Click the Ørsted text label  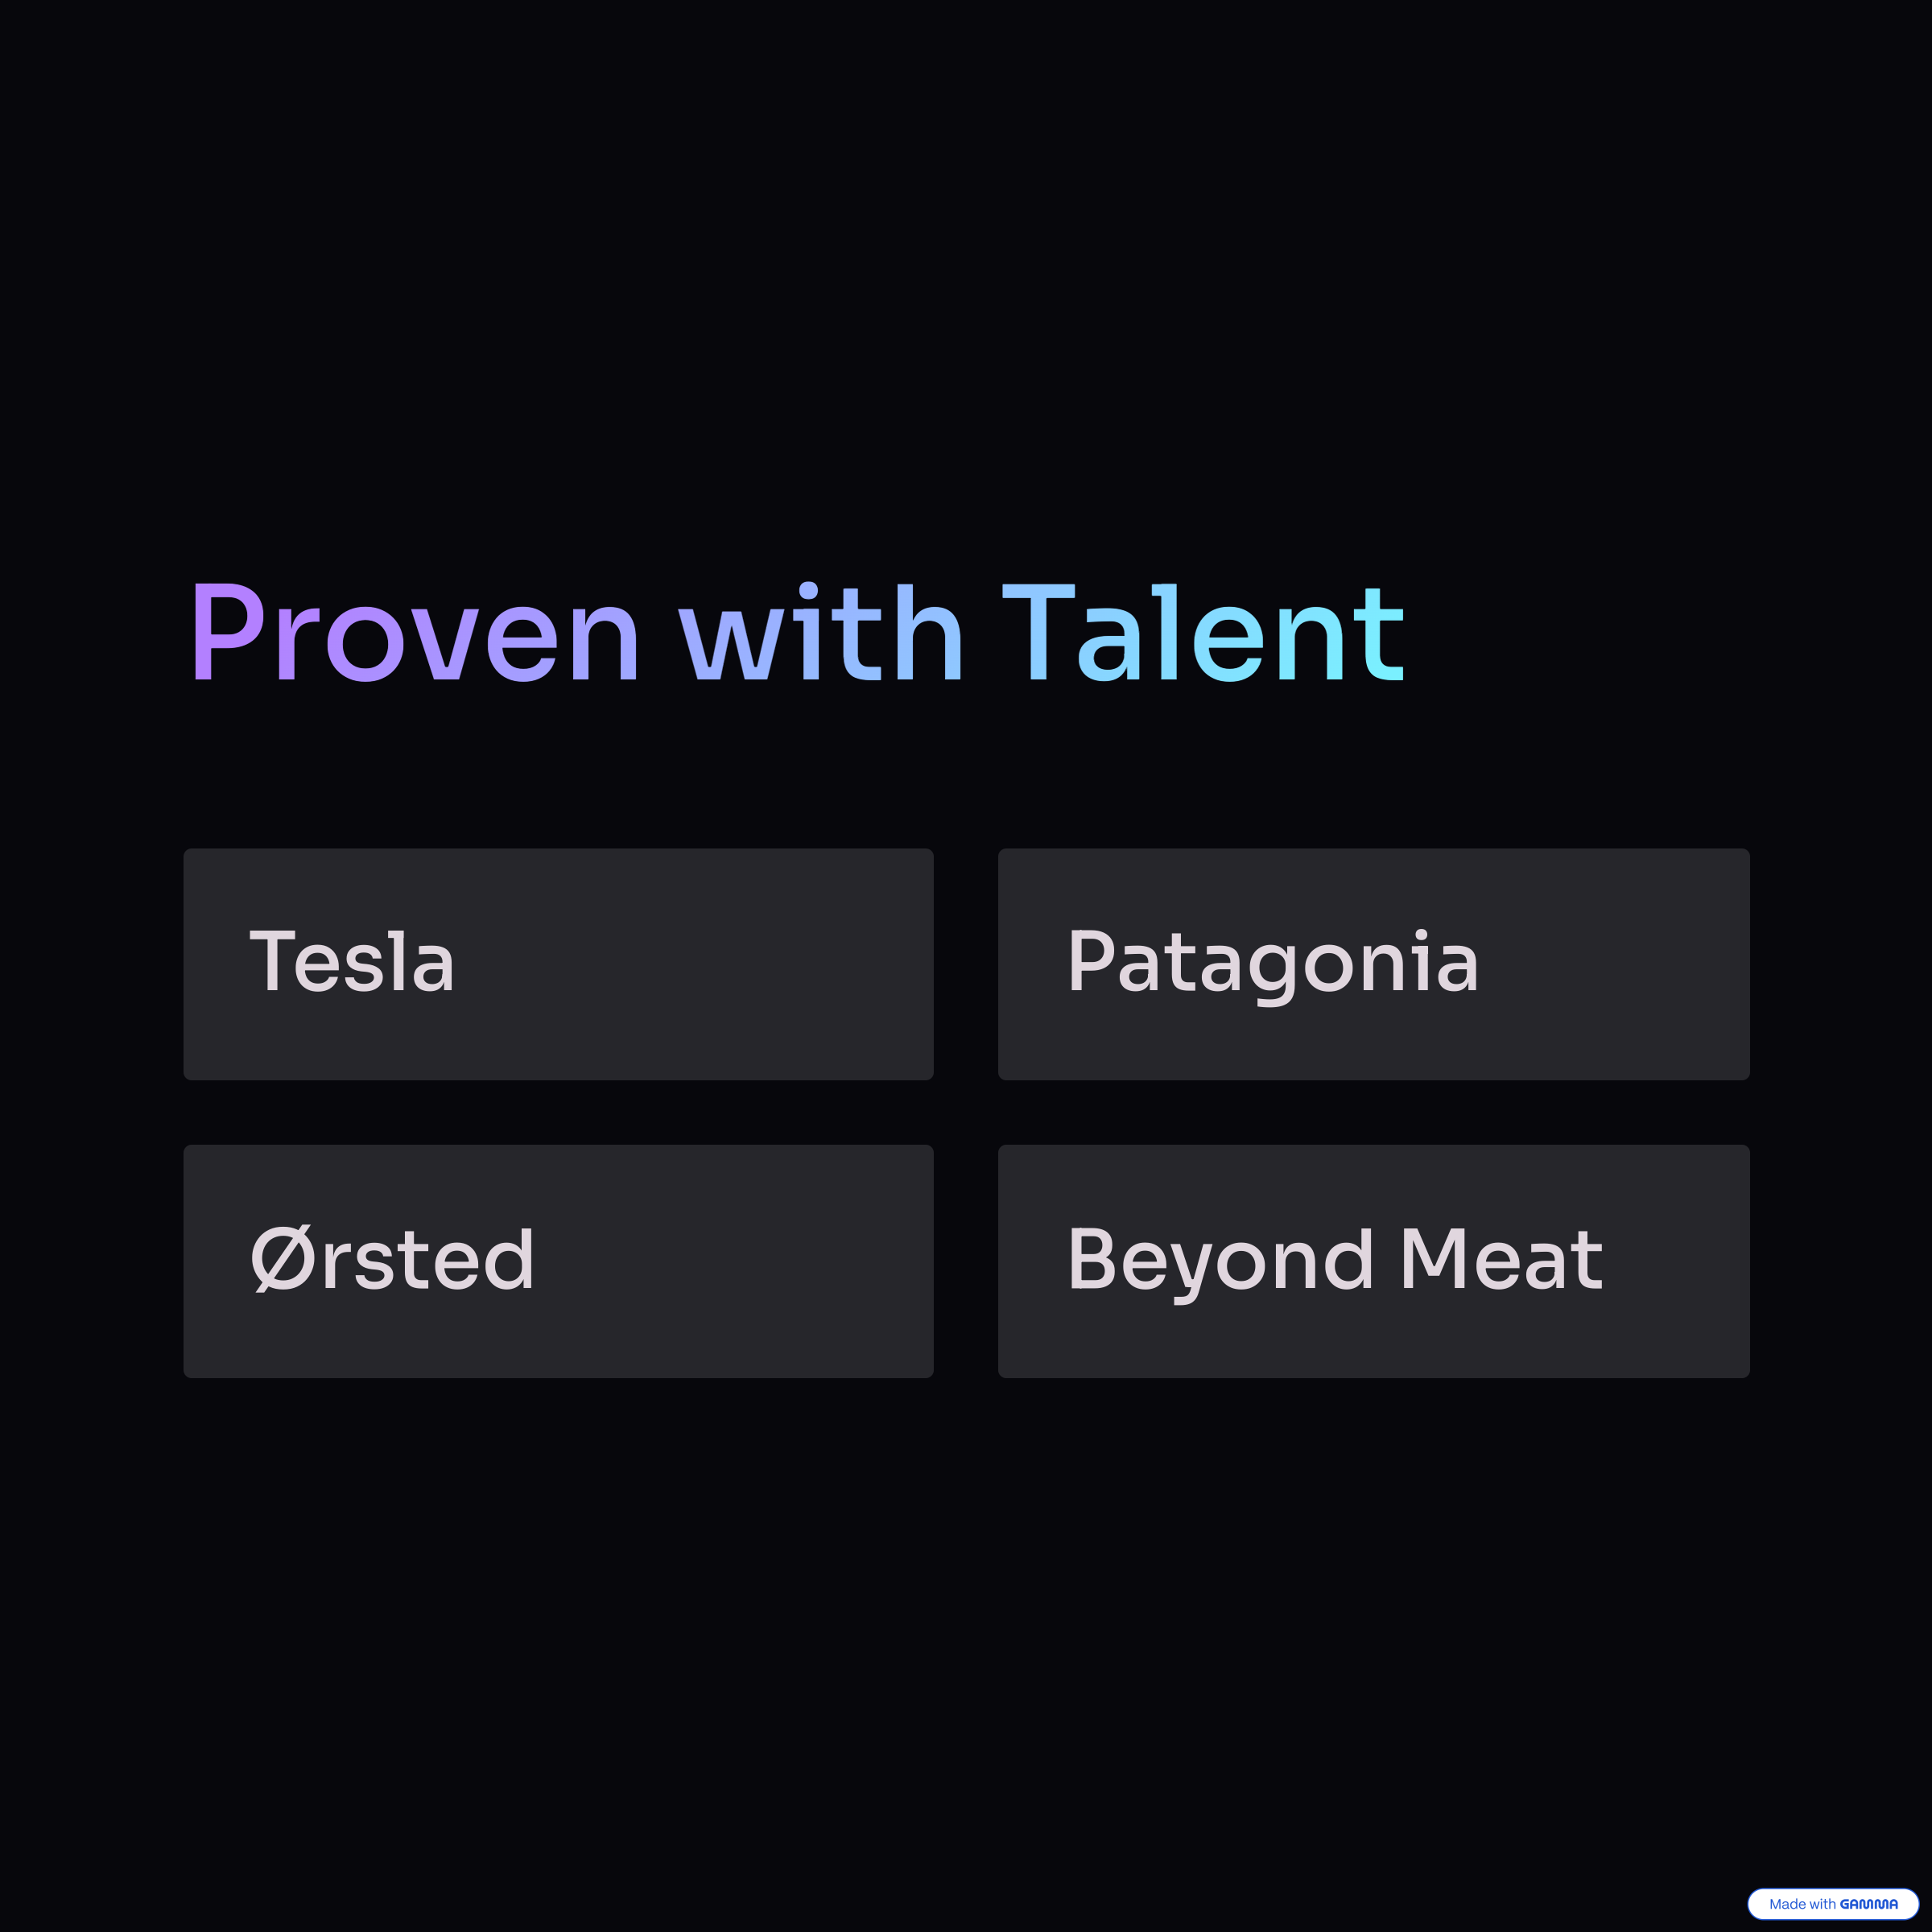(392, 1259)
